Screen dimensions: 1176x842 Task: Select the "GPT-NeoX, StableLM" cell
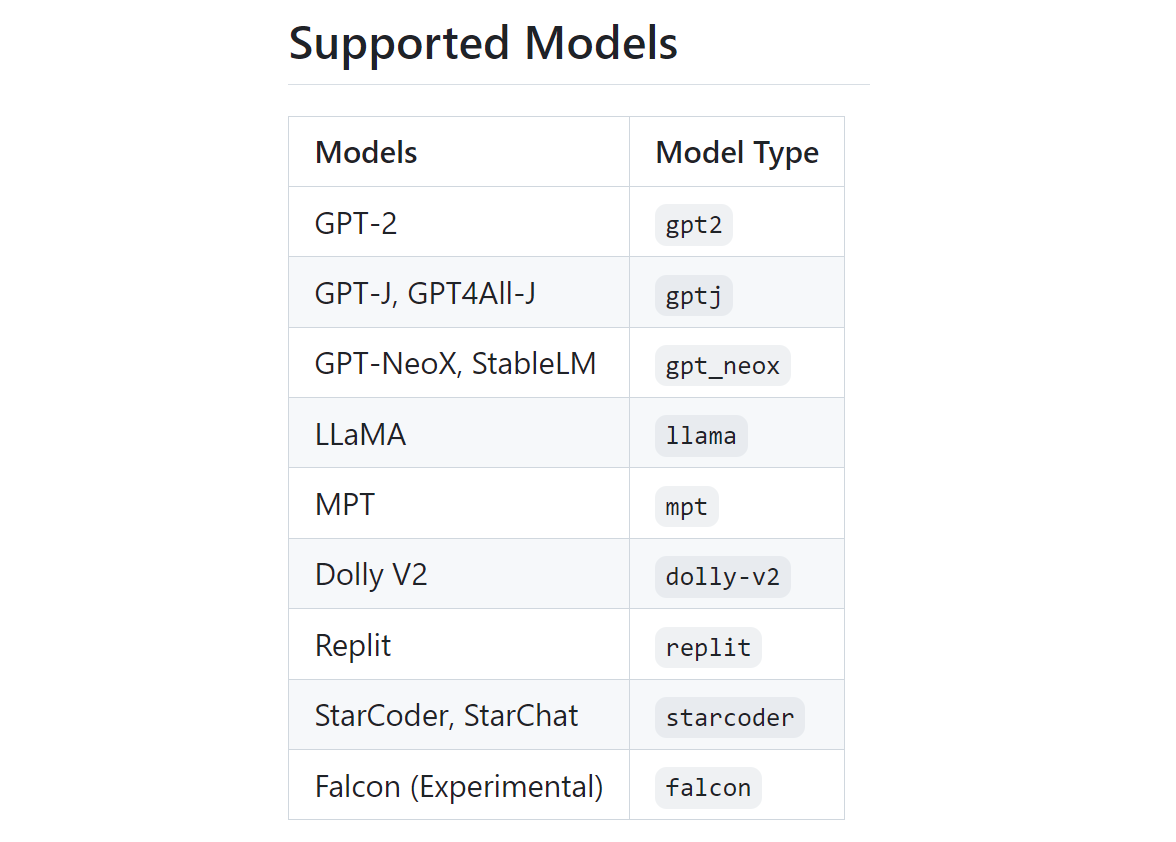pos(455,363)
